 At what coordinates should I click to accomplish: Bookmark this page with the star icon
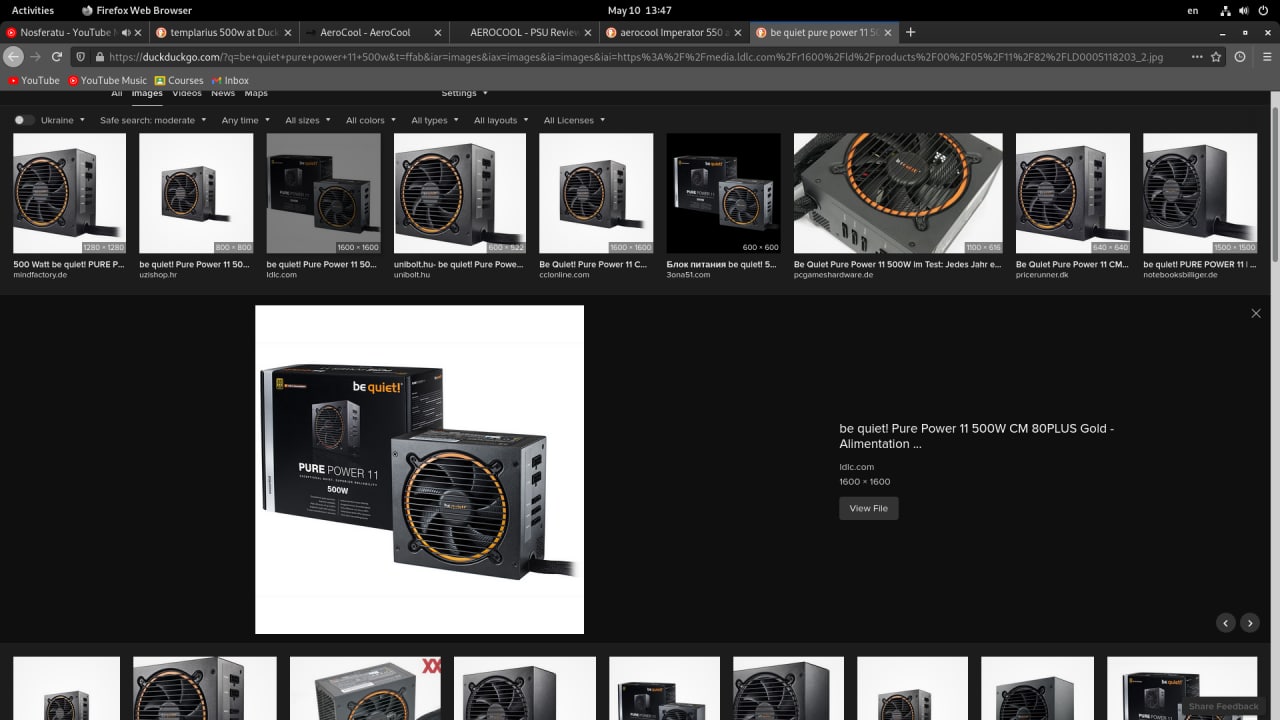pos(1216,57)
